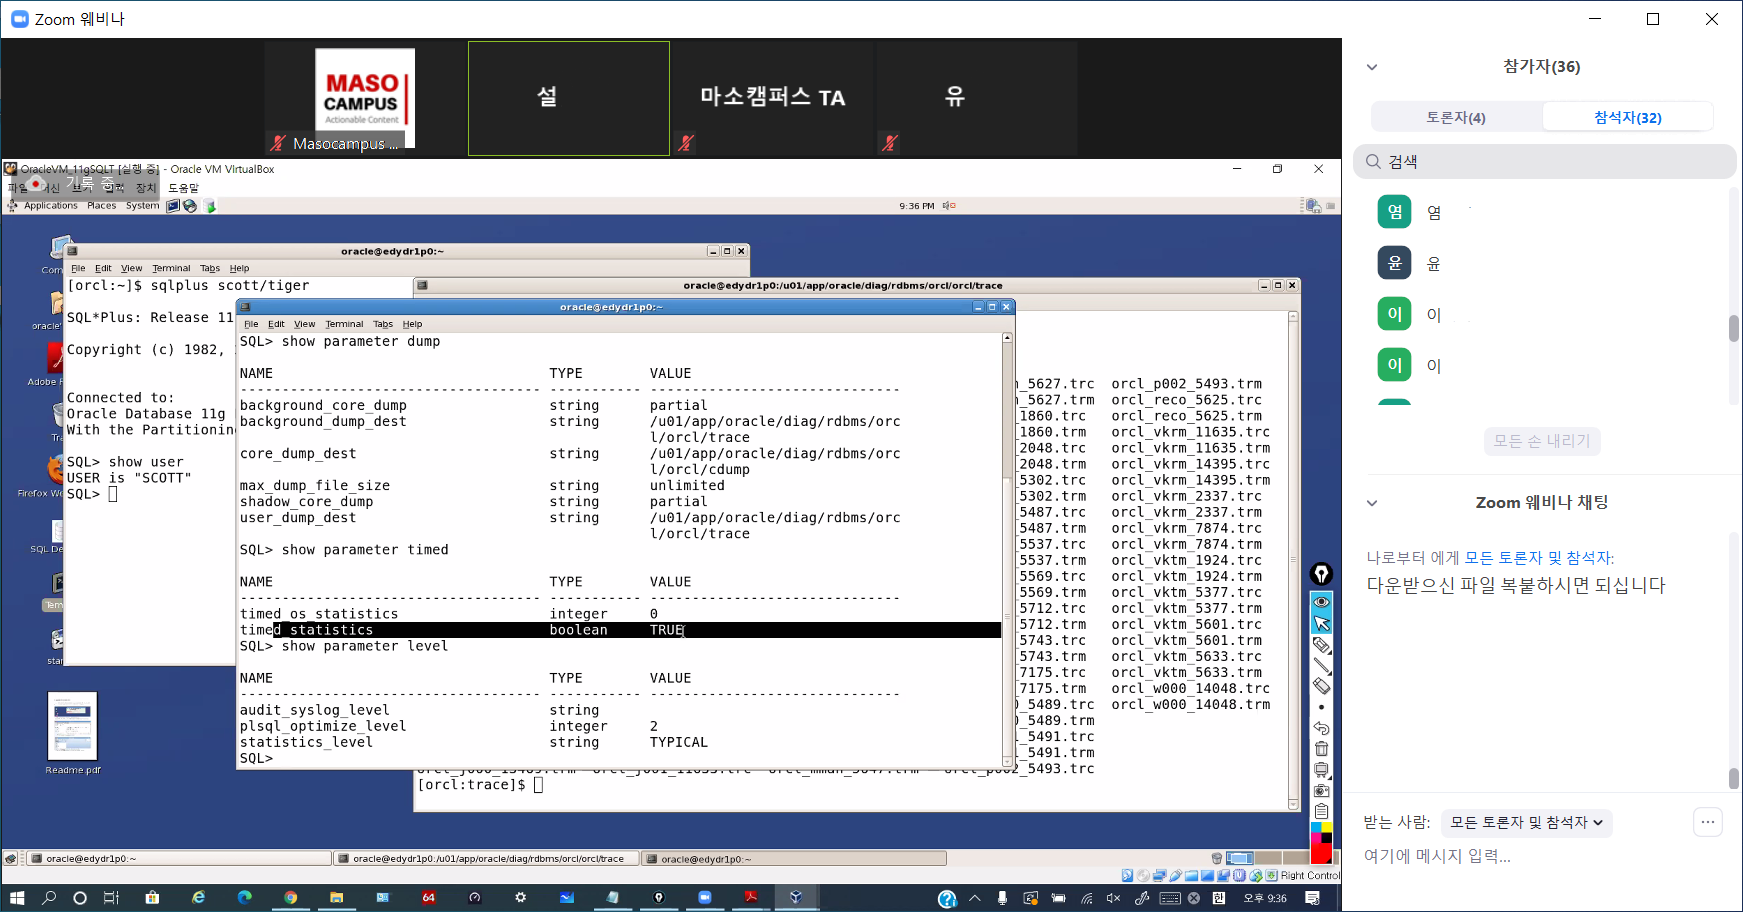The width and height of the screenshot is (1743, 912).
Task: Click the 검색 participant search field
Action: click(1544, 162)
